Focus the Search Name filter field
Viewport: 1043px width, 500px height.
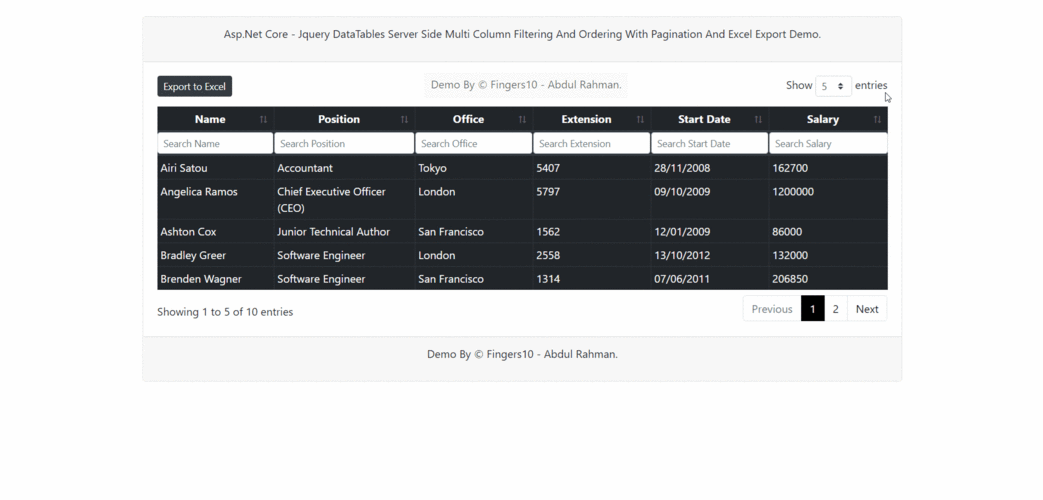click(x=215, y=144)
